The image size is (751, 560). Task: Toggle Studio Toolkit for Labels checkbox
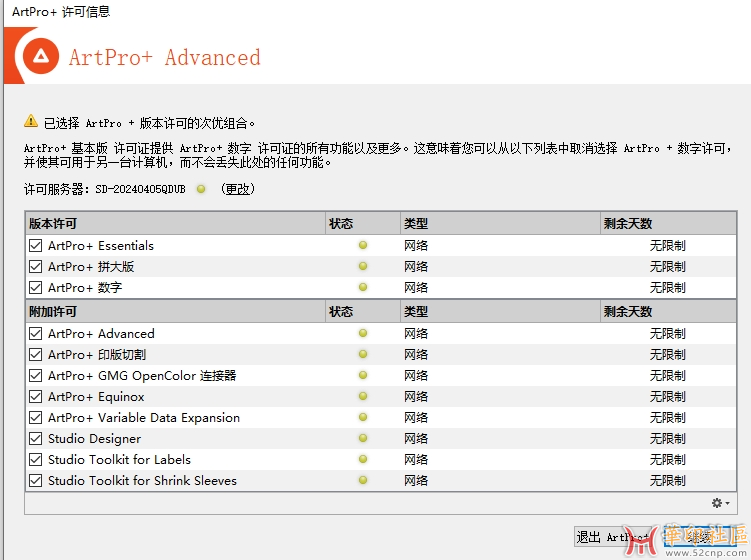[35, 460]
